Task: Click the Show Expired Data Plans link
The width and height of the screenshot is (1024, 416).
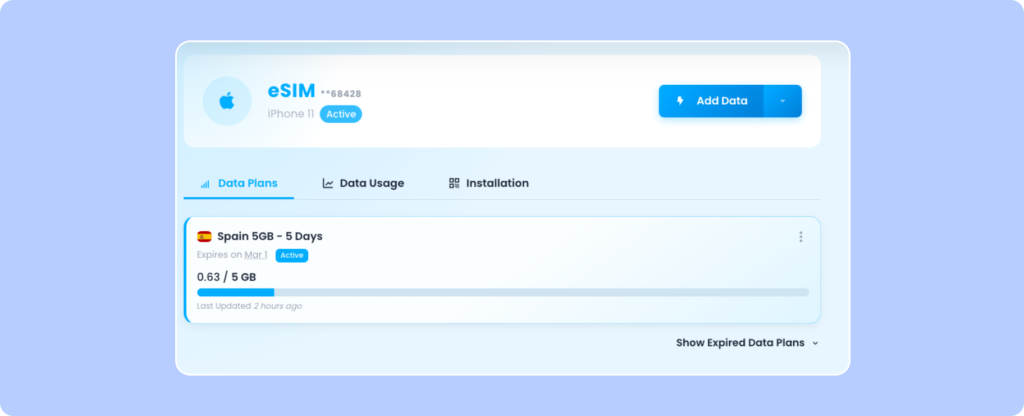Action: (739, 342)
